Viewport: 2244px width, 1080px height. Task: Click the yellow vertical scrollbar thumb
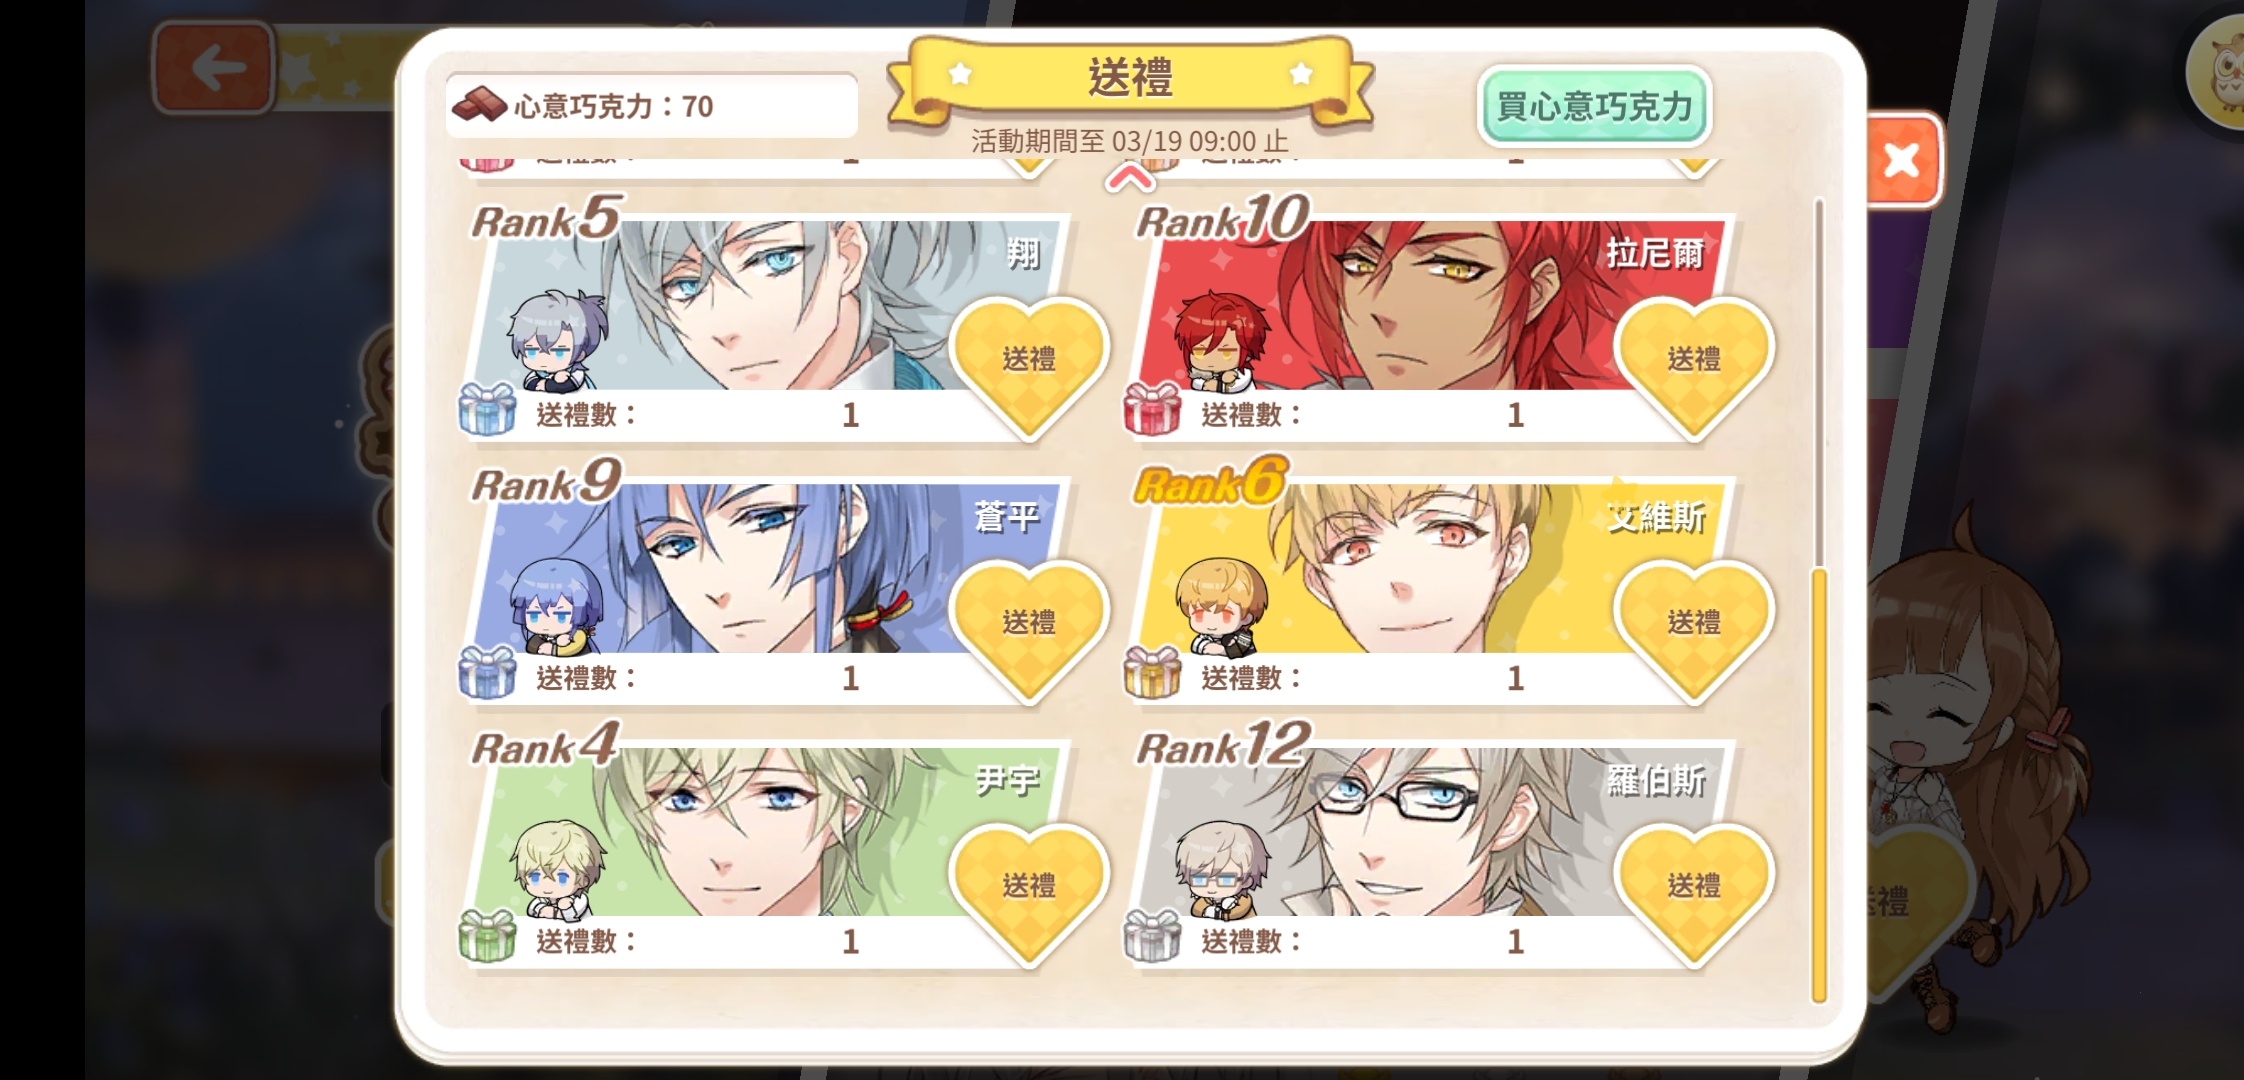(x=1819, y=785)
